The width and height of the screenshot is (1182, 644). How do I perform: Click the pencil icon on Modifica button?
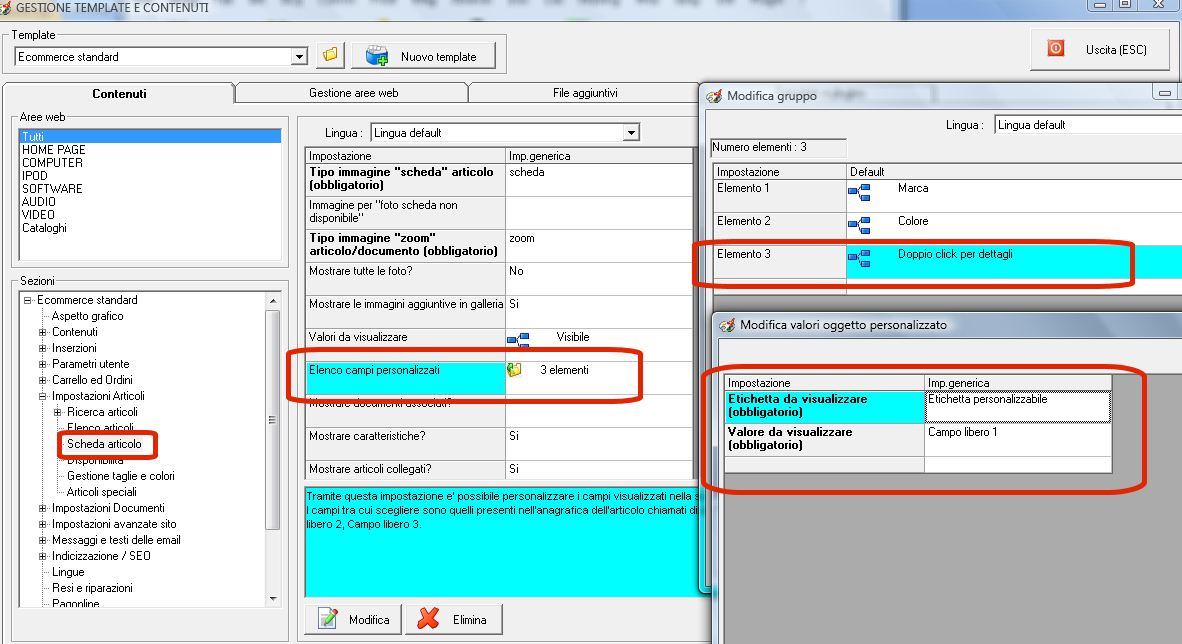pyautogui.click(x=327, y=618)
